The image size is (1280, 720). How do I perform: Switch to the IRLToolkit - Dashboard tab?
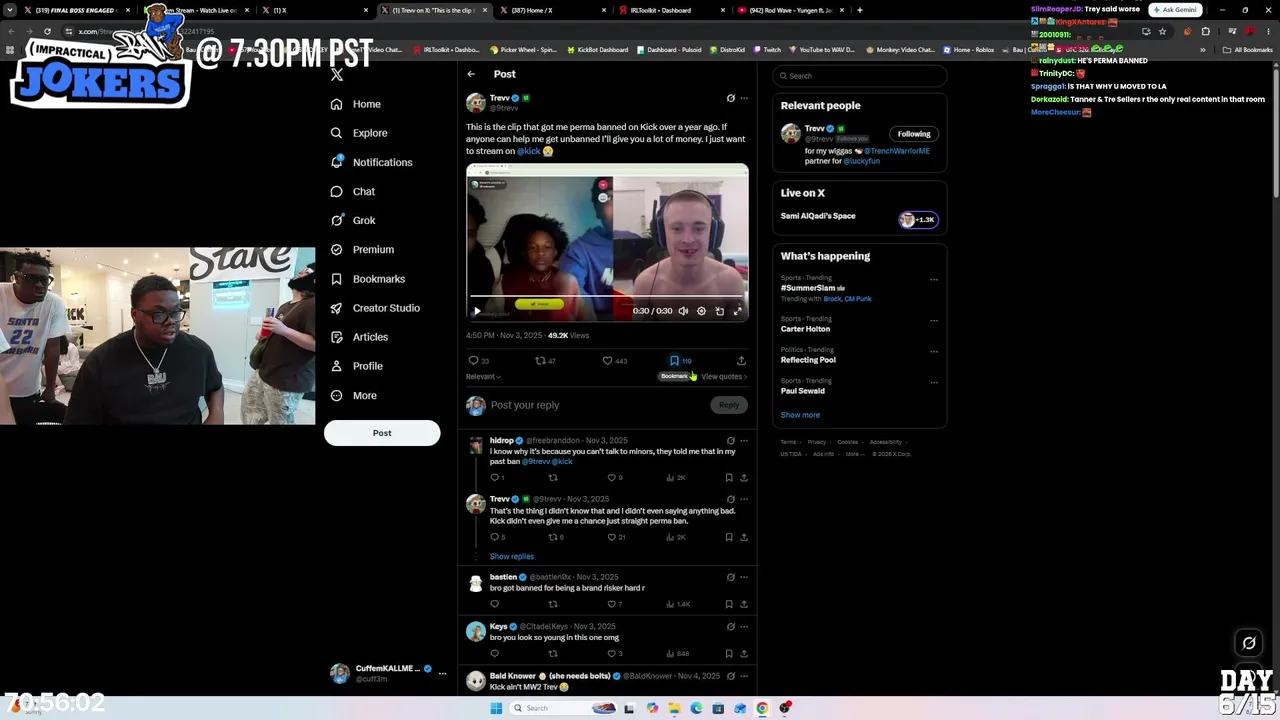pos(667,10)
